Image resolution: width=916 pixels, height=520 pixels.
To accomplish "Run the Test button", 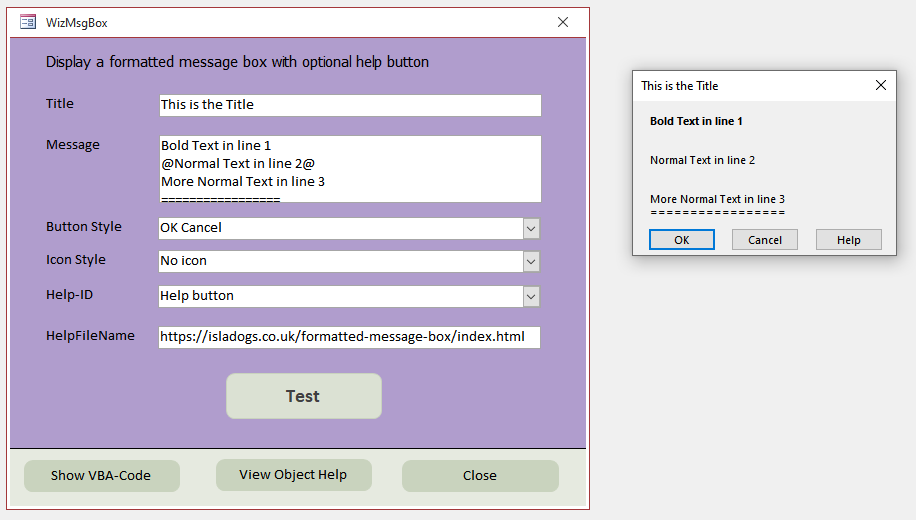I will pyautogui.click(x=304, y=396).
